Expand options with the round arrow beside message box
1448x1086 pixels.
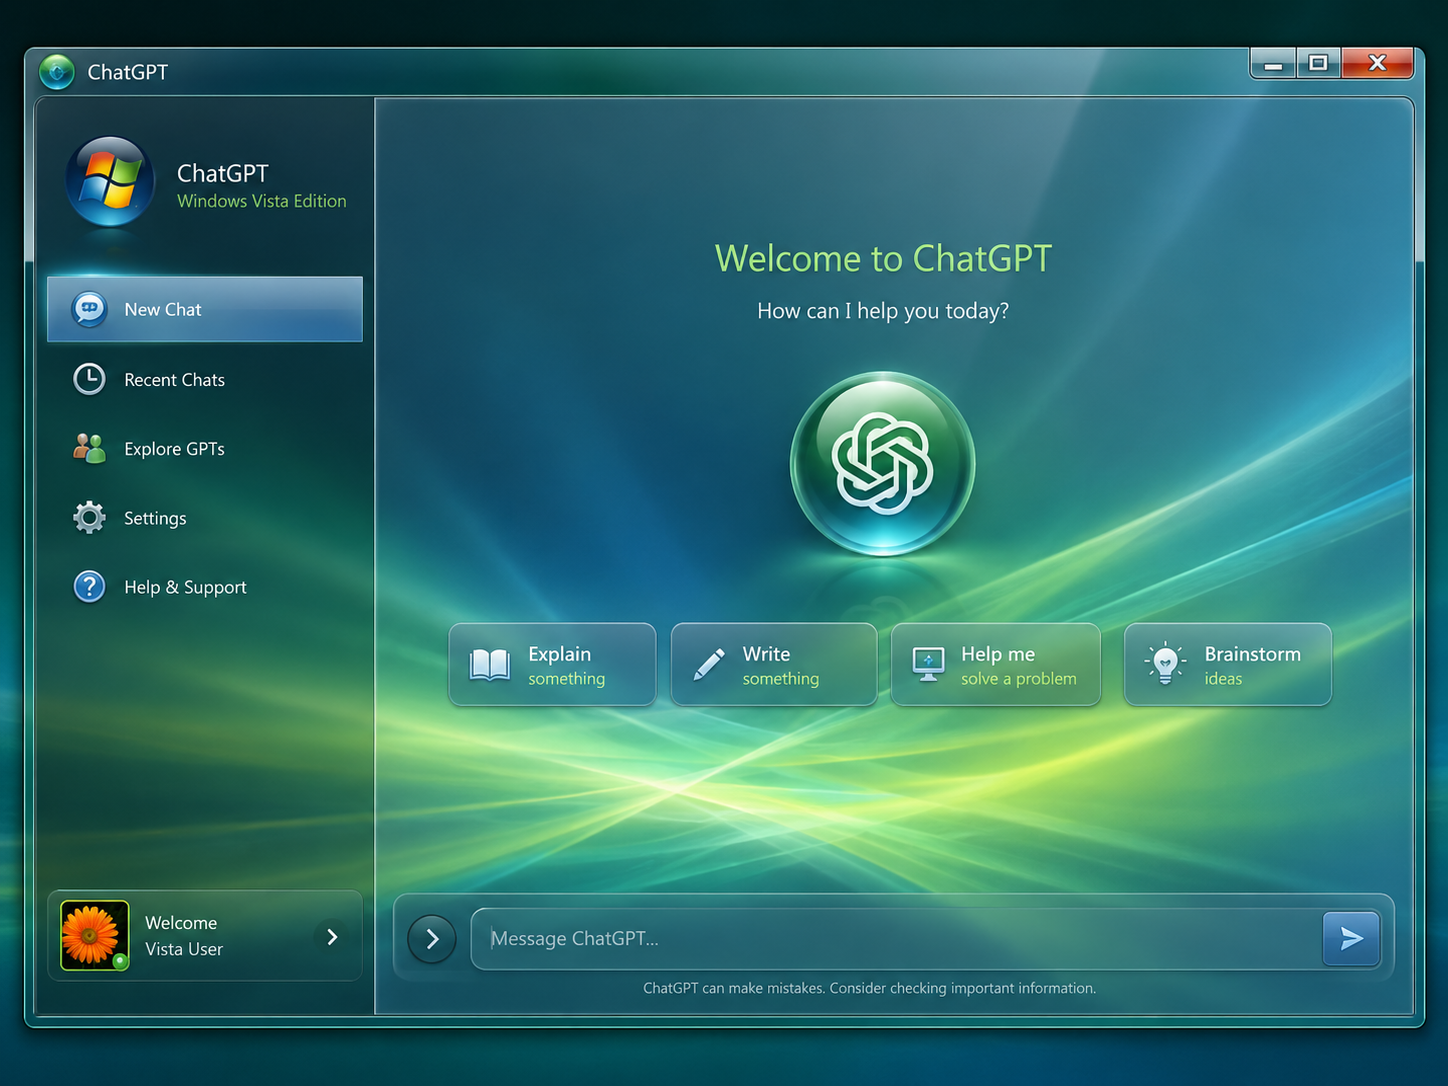[432, 939]
